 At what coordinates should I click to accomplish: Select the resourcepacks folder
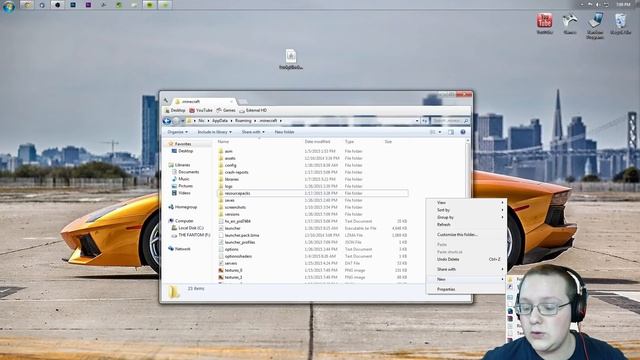[x=237, y=193]
